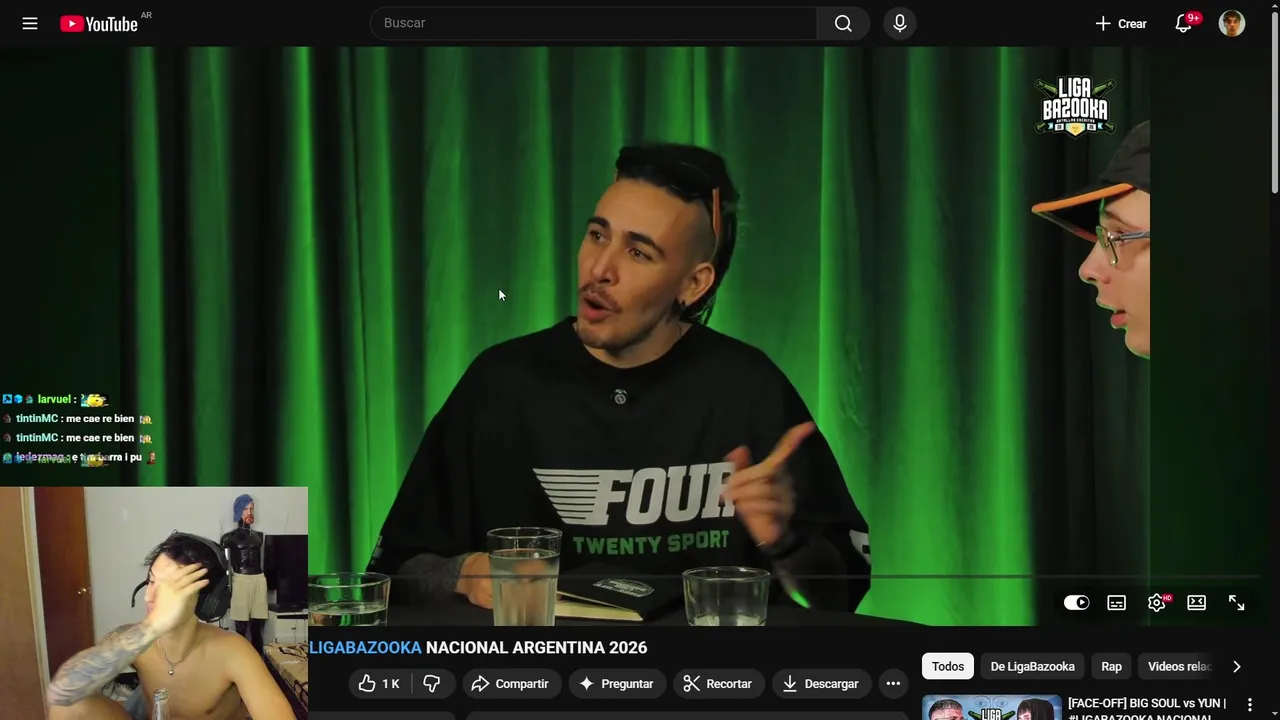The image size is (1280, 720).
Task: Download video with Descargar button
Action: coord(820,683)
